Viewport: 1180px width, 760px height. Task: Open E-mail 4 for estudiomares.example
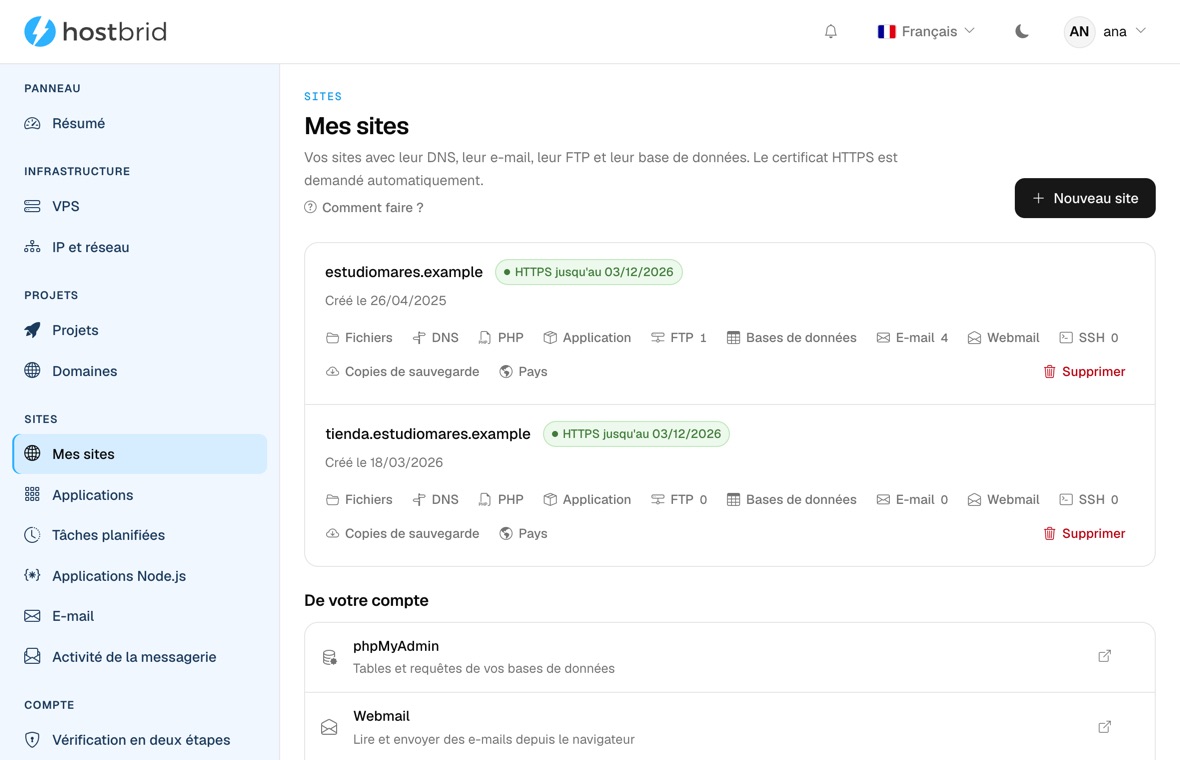pos(912,338)
